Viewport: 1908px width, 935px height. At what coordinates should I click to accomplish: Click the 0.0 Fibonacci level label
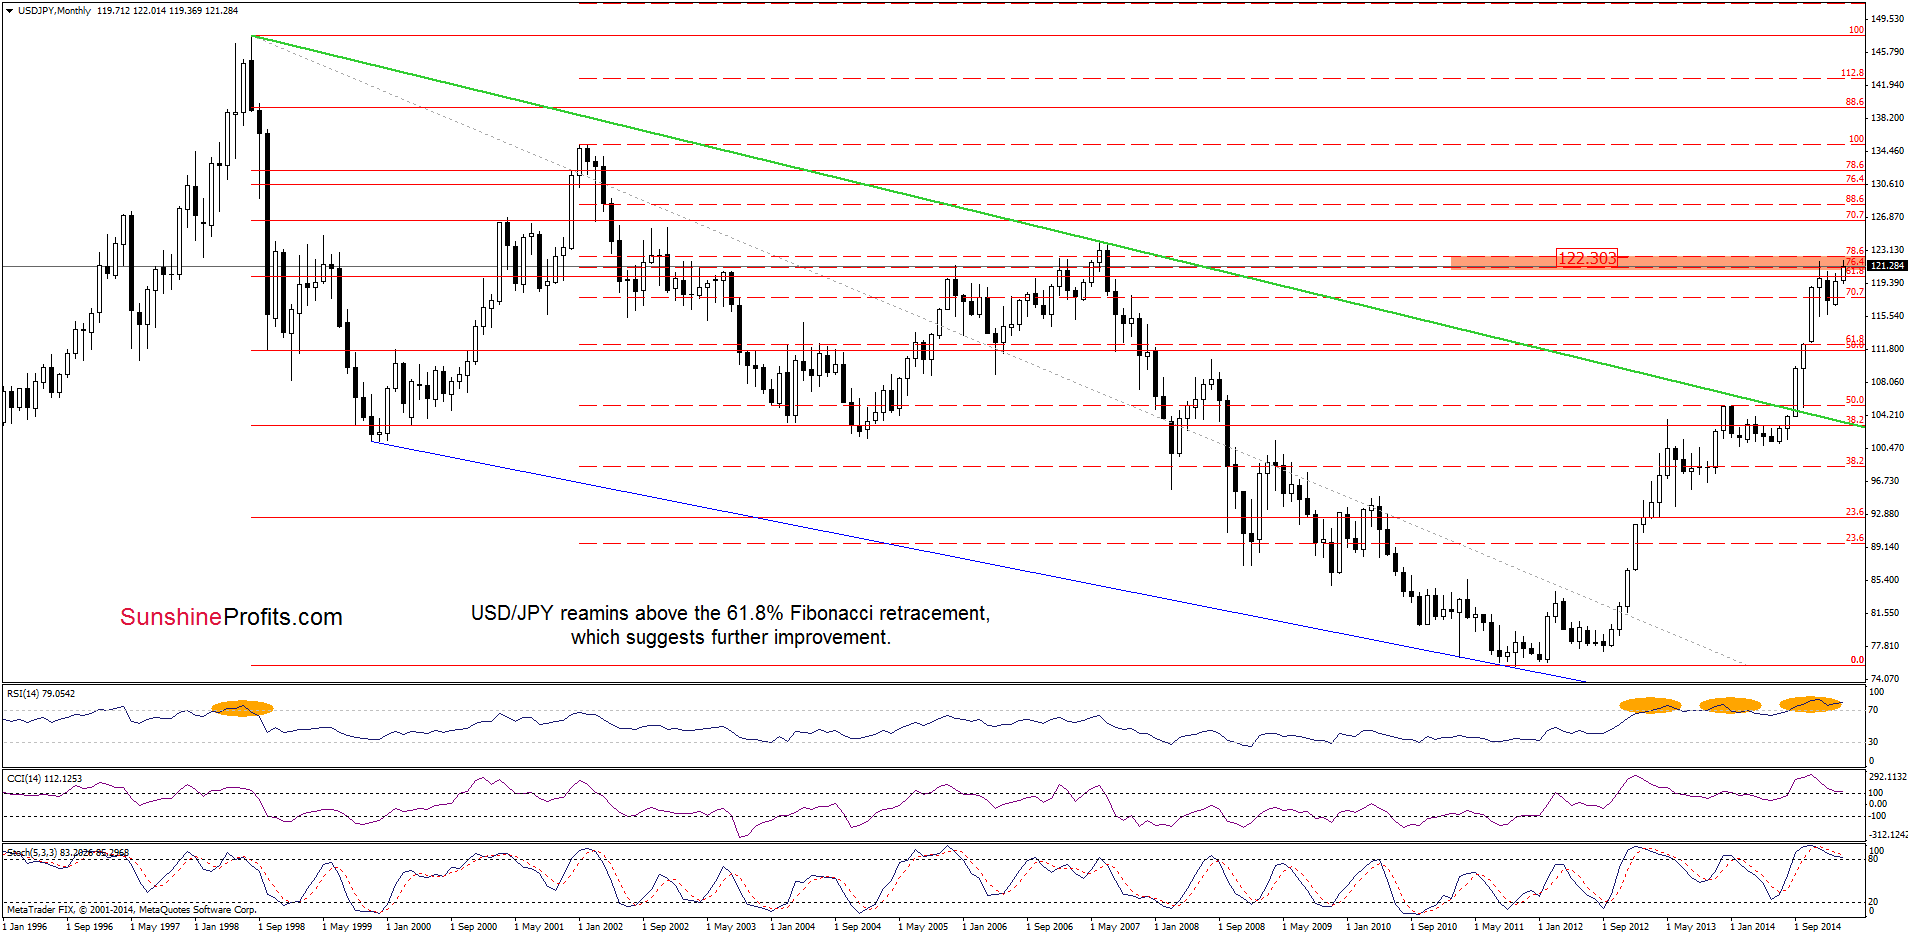1857,660
